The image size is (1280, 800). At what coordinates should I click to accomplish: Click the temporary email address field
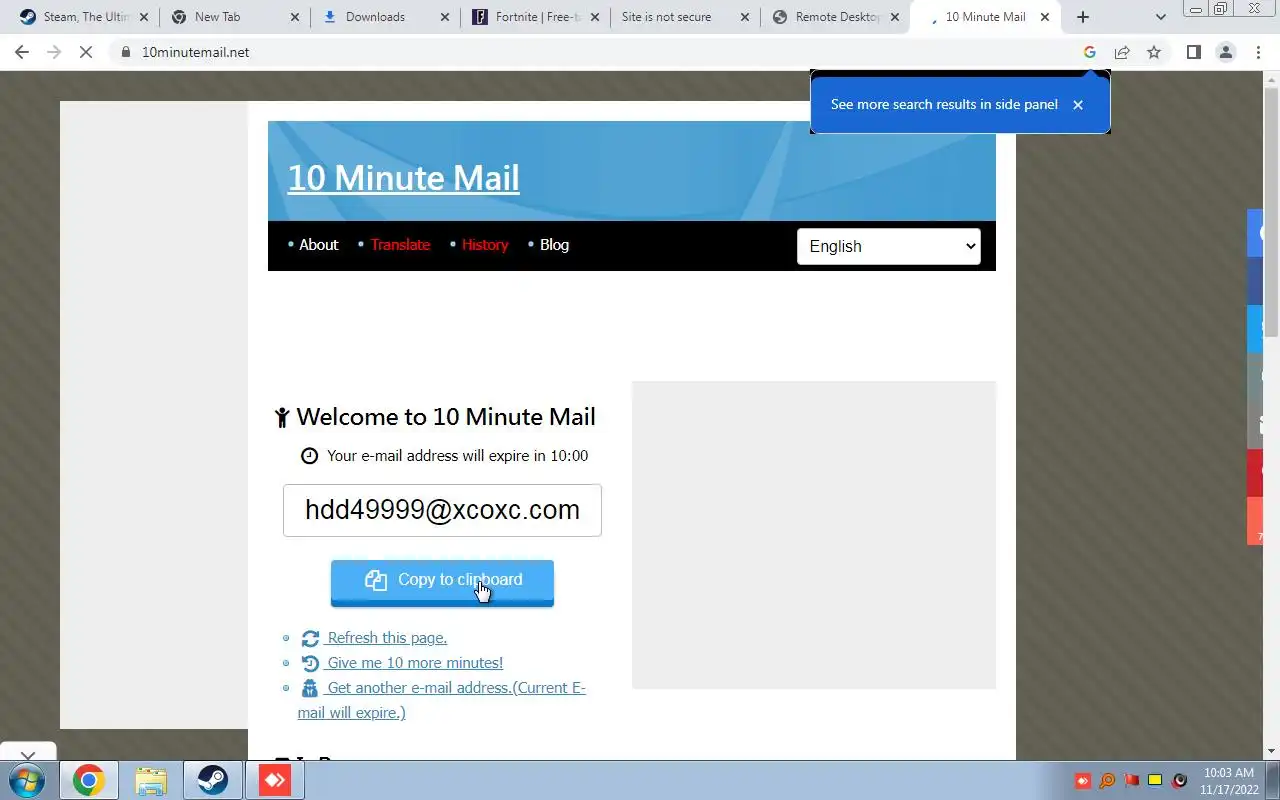coord(442,510)
